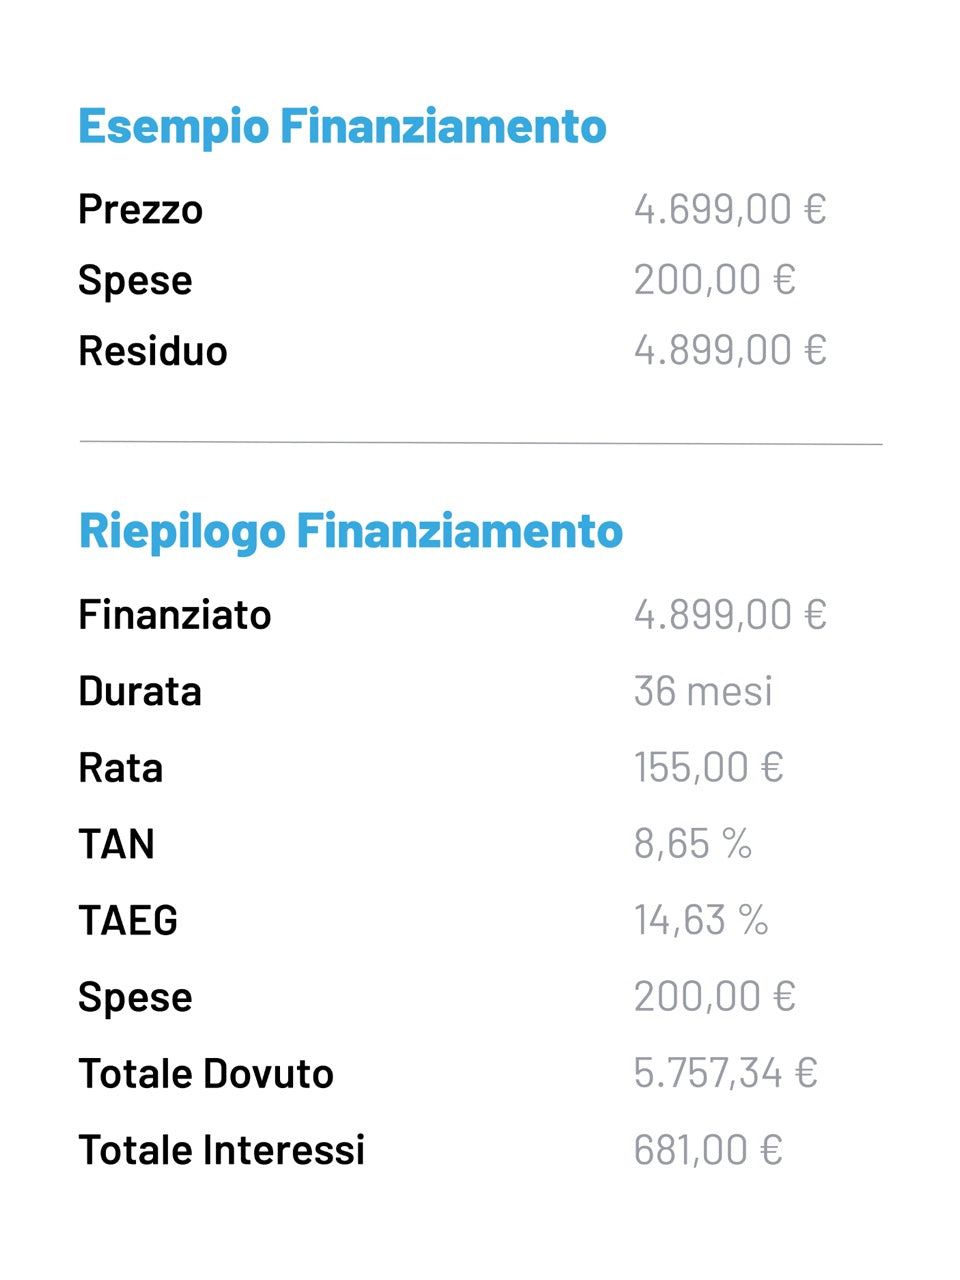This screenshot has width=960, height=1280.
Task: Select the 8,65 % rate value
Action: point(692,844)
